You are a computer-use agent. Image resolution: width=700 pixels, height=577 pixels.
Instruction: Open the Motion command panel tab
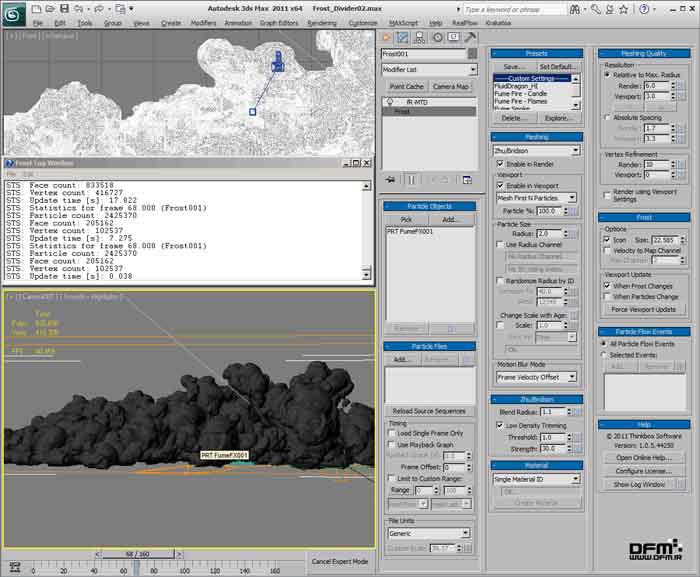[x=437, y=38]
